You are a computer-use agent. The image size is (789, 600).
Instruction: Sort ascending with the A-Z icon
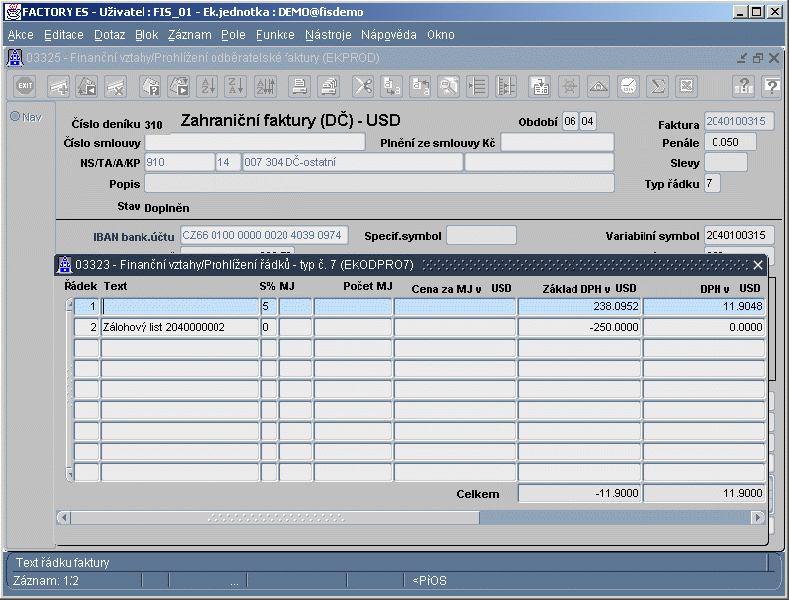tap(208, 86)
